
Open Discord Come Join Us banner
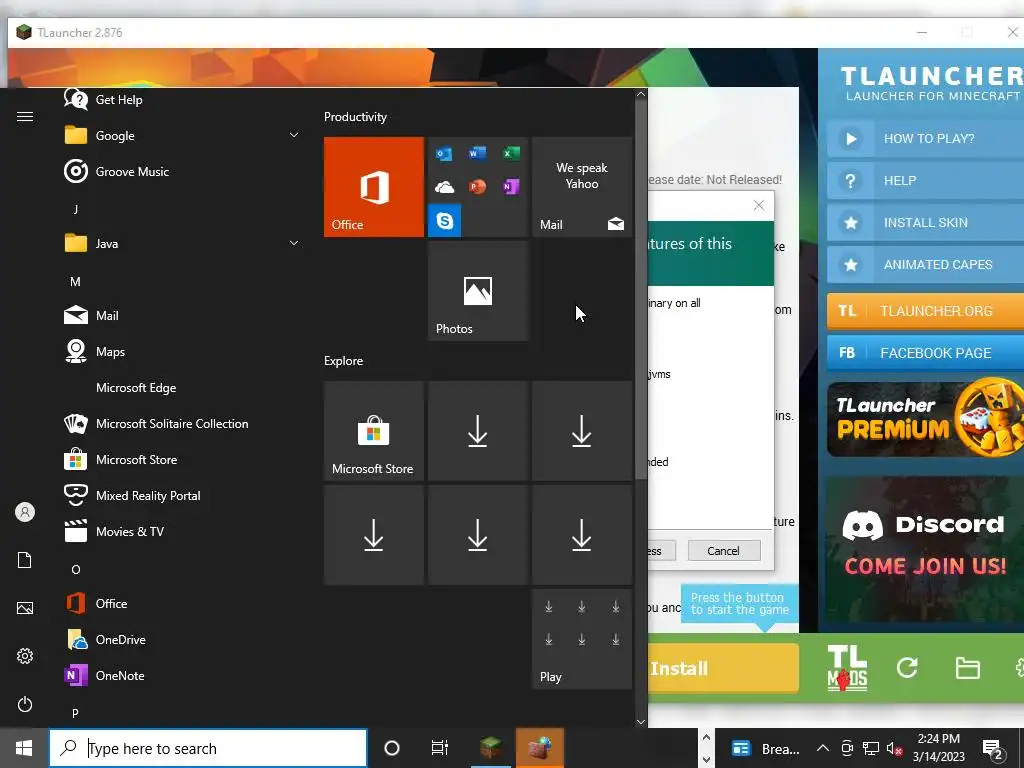click(x=925, y=549)
